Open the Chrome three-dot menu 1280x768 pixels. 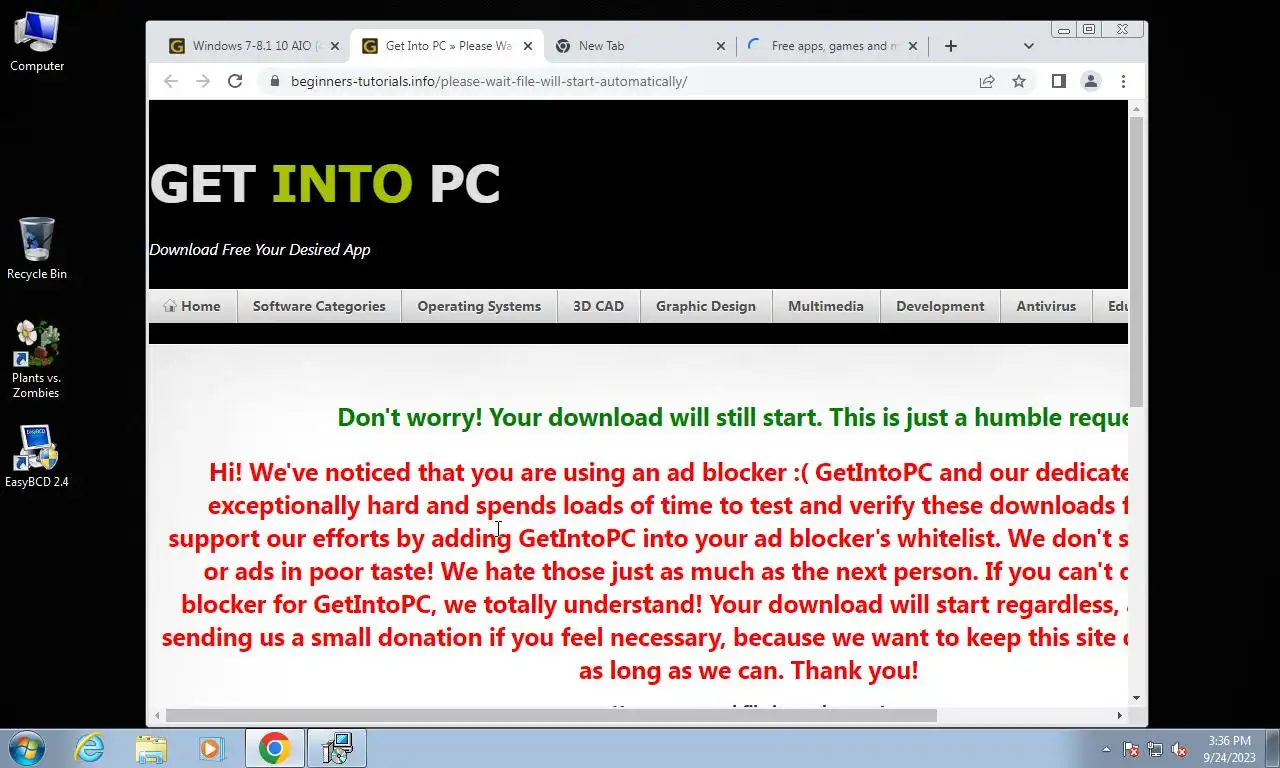pos(1123,81)
